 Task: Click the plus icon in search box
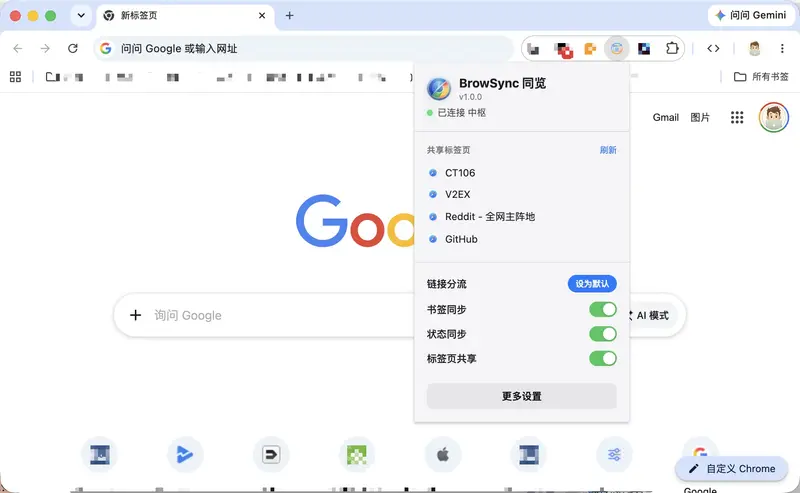coord(135,315)
